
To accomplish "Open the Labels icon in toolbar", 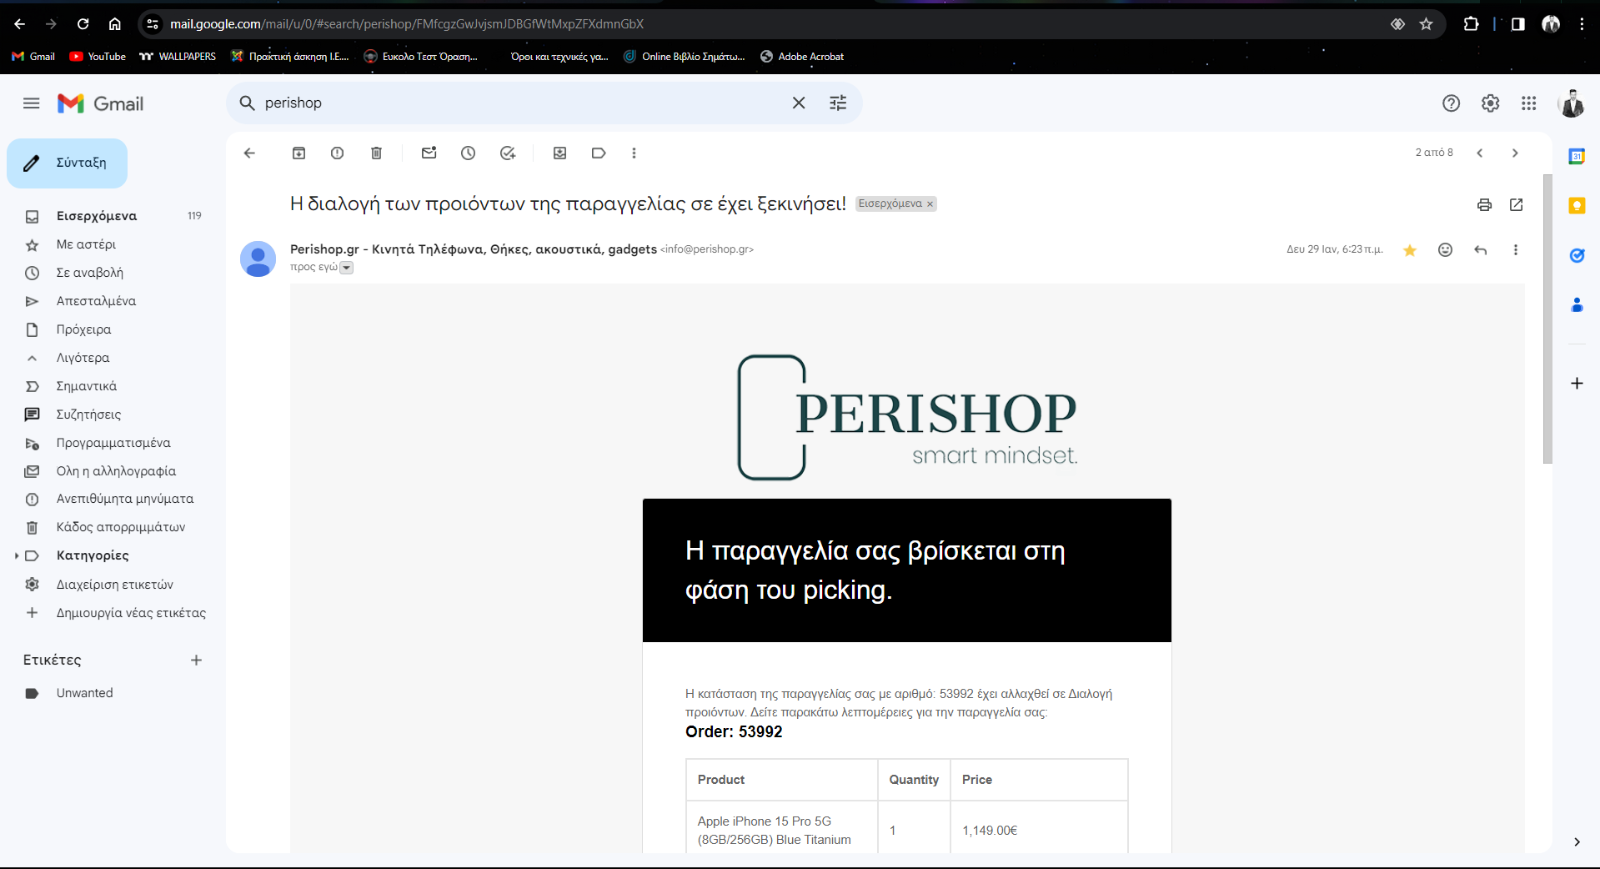I will [x=598, y=153].
